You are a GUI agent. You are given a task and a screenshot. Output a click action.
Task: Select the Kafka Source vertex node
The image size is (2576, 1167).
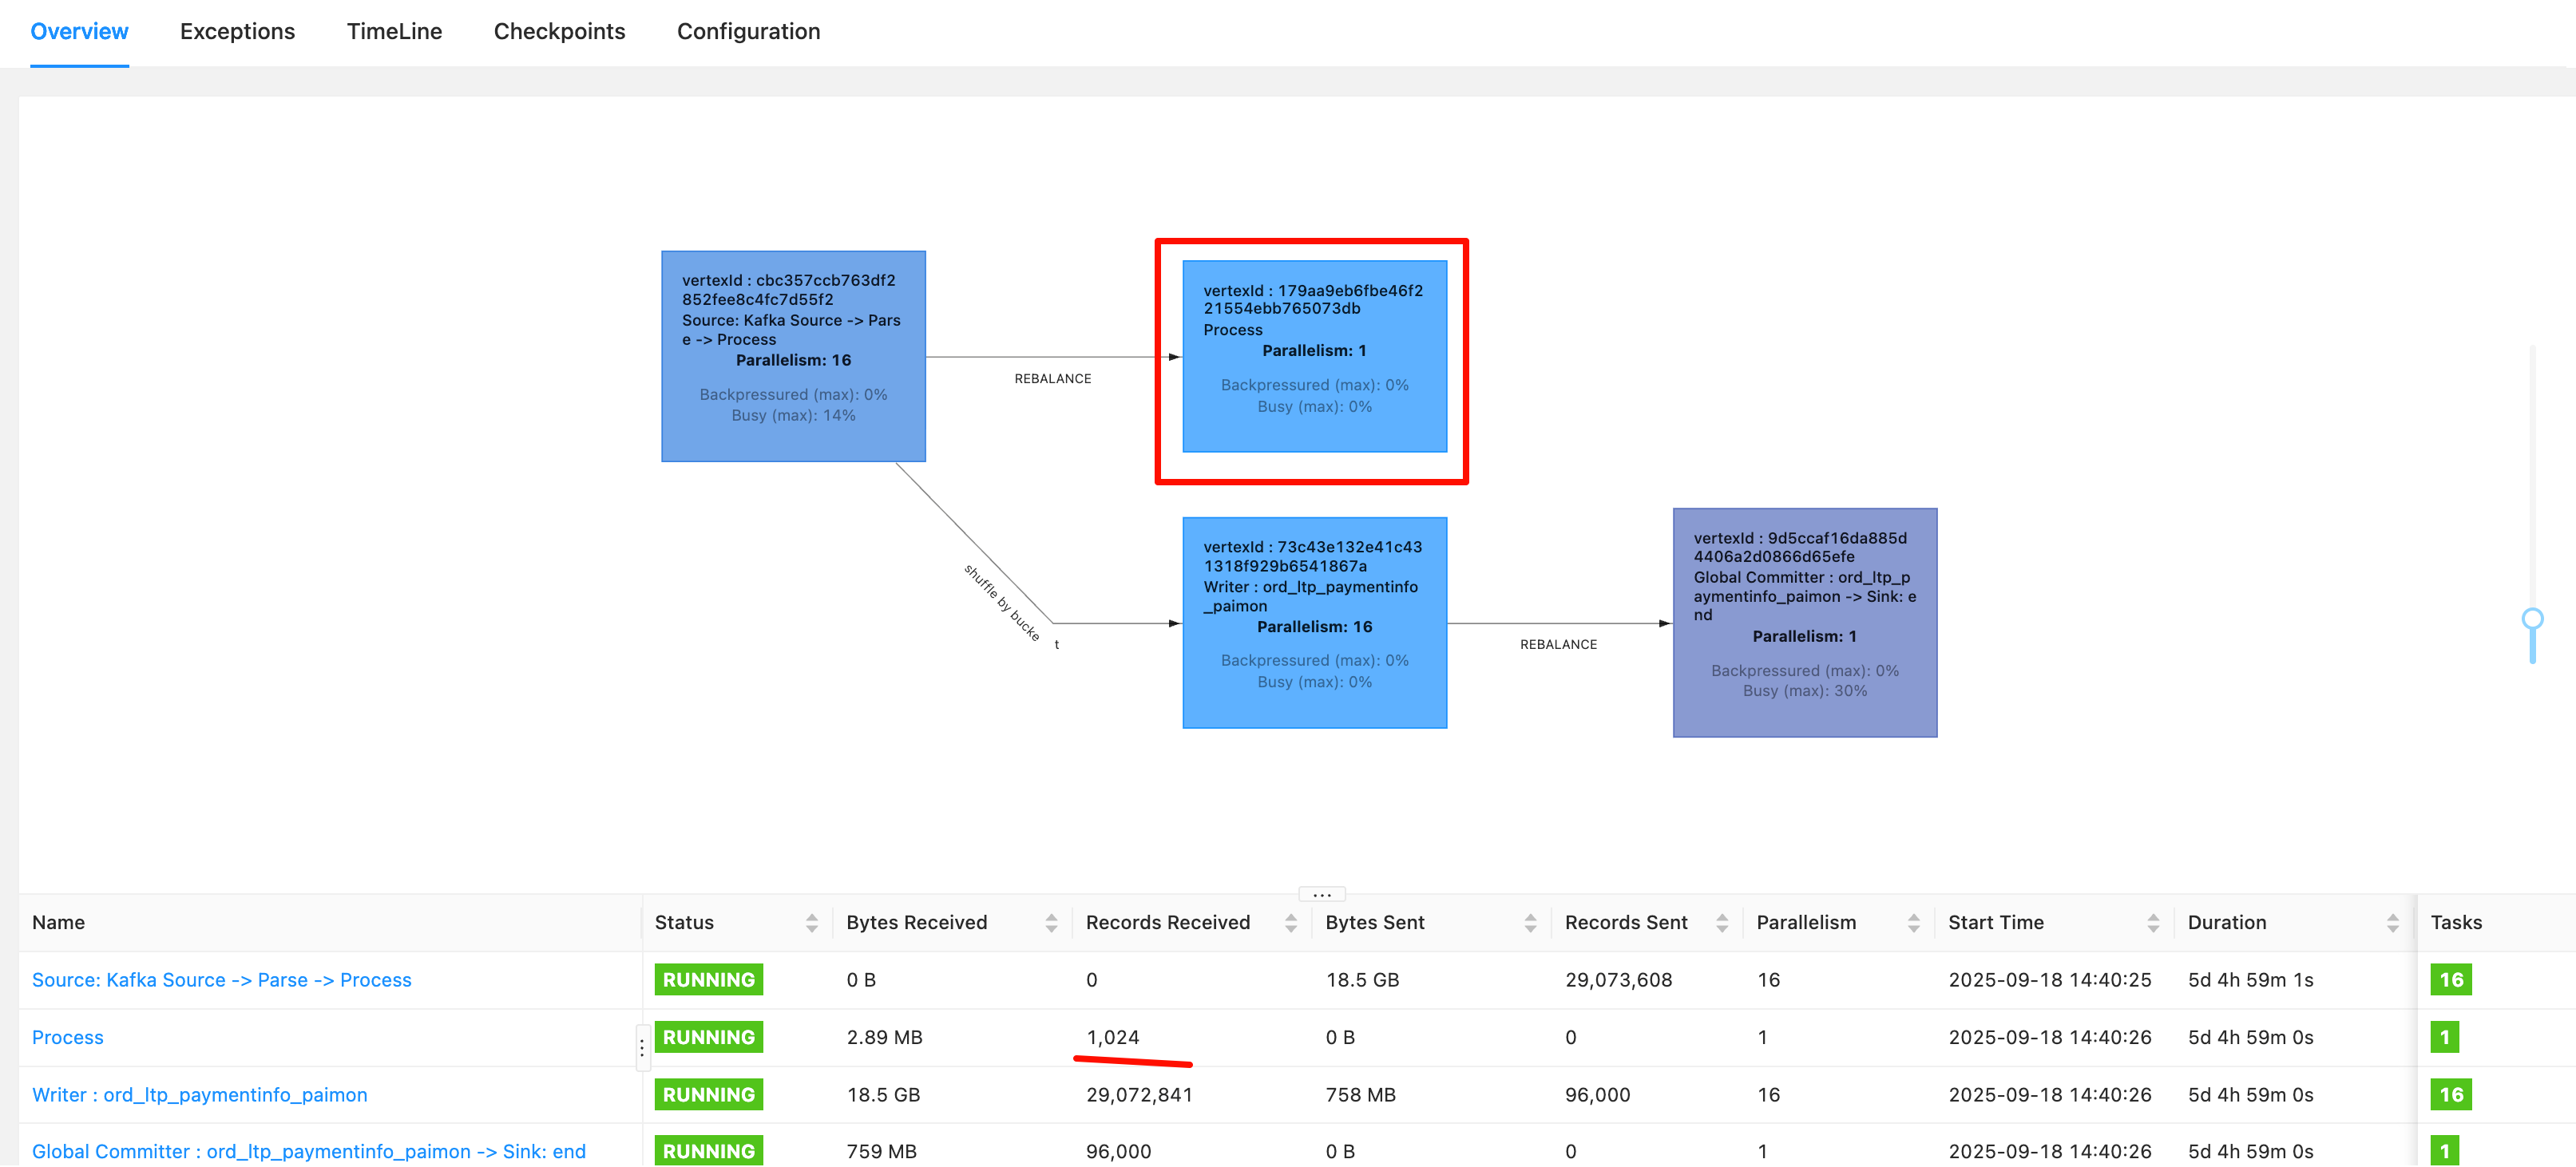[793, 355]
